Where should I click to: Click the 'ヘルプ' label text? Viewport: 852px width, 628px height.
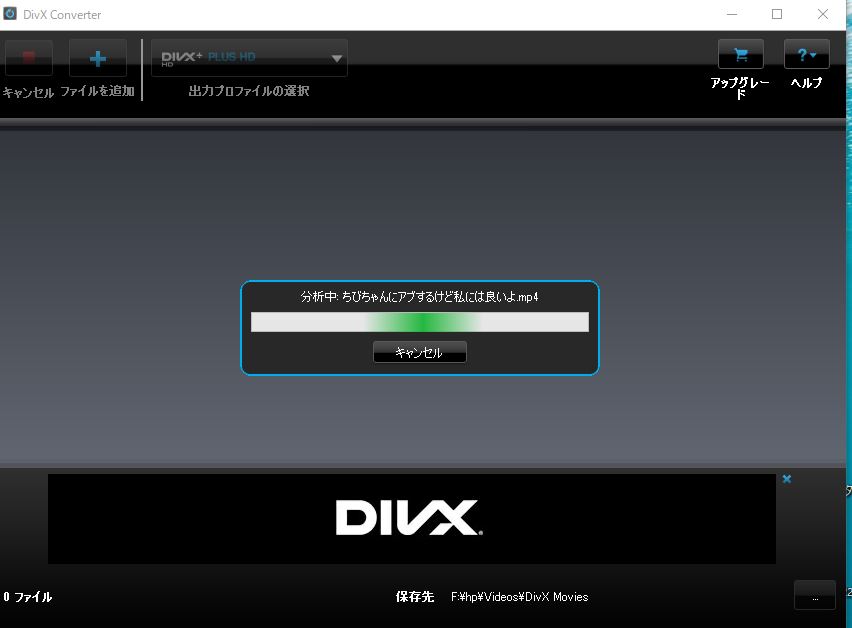click(806, 83)
